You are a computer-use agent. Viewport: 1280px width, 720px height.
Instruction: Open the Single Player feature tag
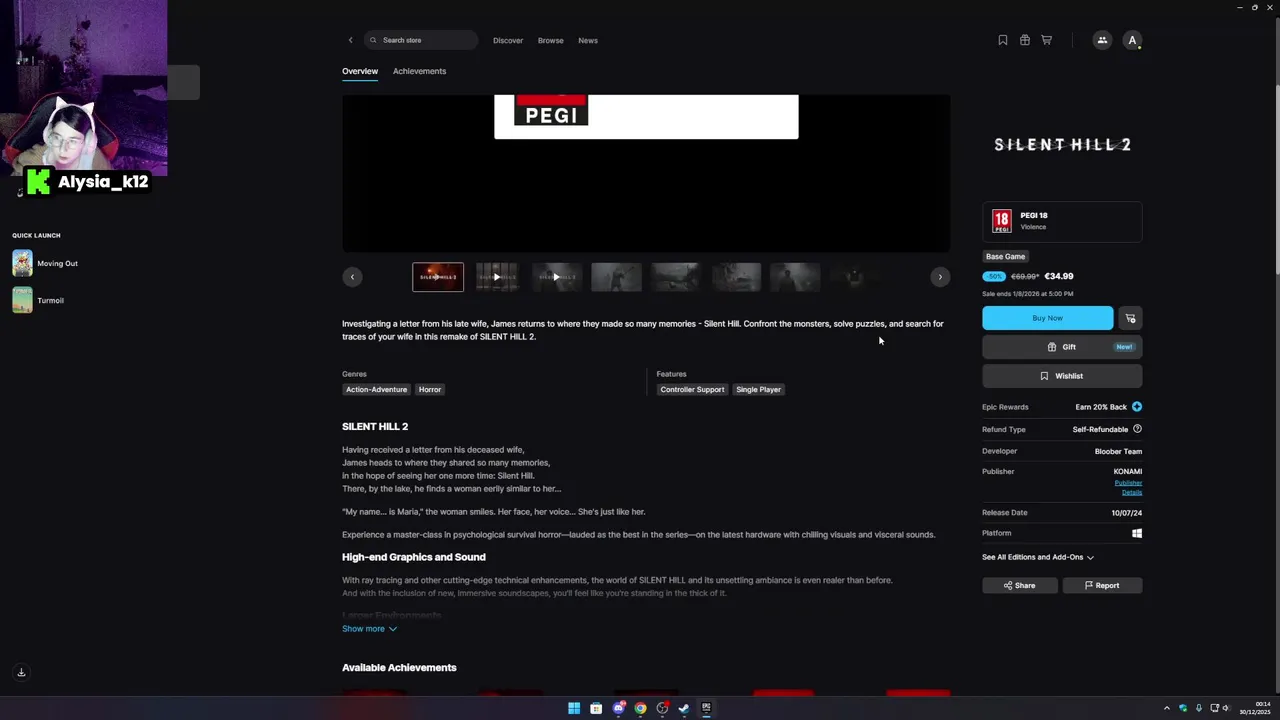(x=758, y=389)
